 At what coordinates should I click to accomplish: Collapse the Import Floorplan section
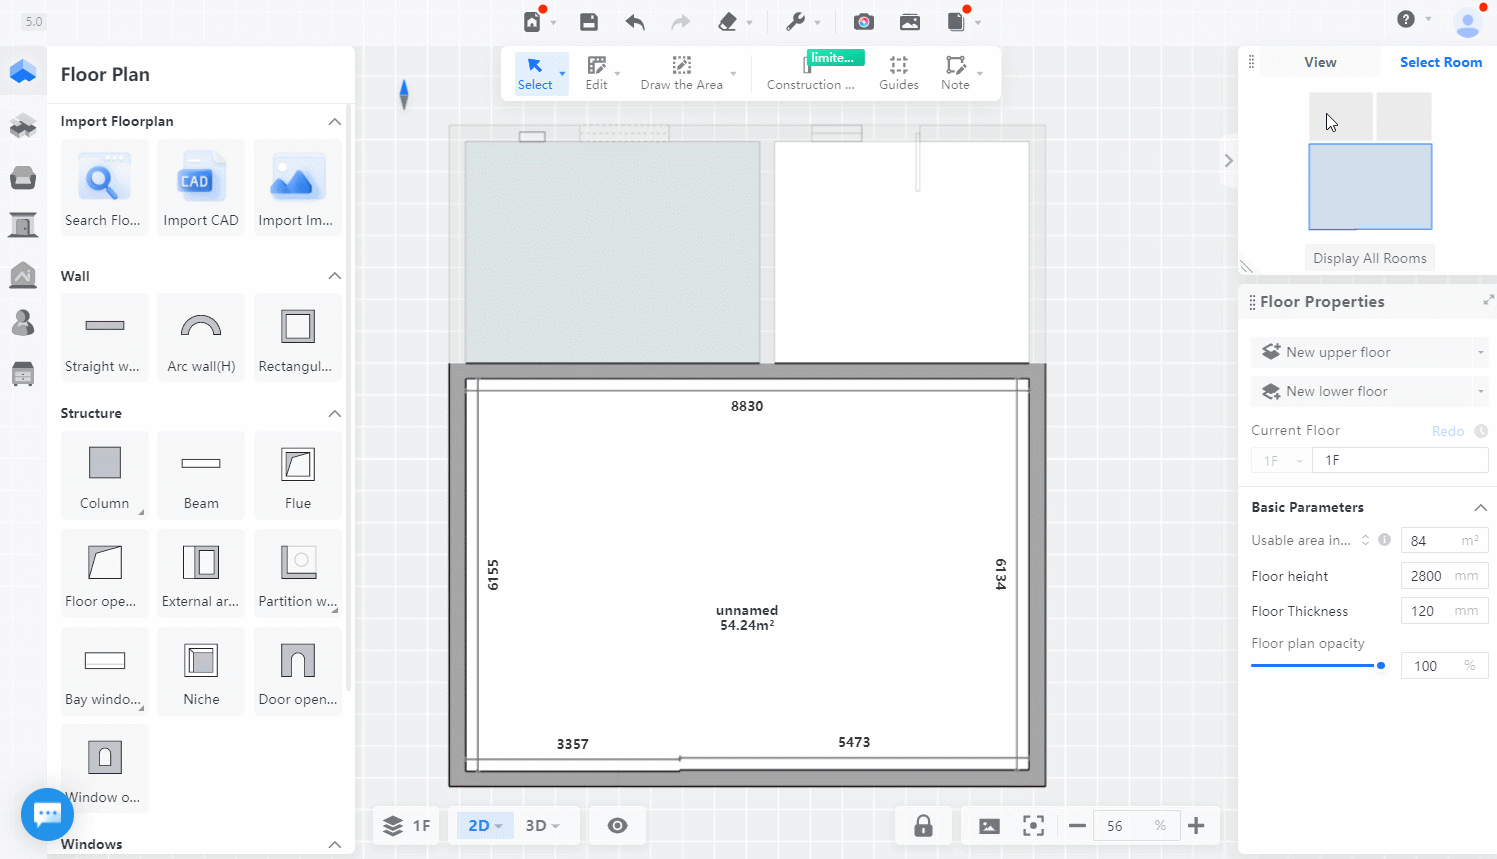pos(335,122)
